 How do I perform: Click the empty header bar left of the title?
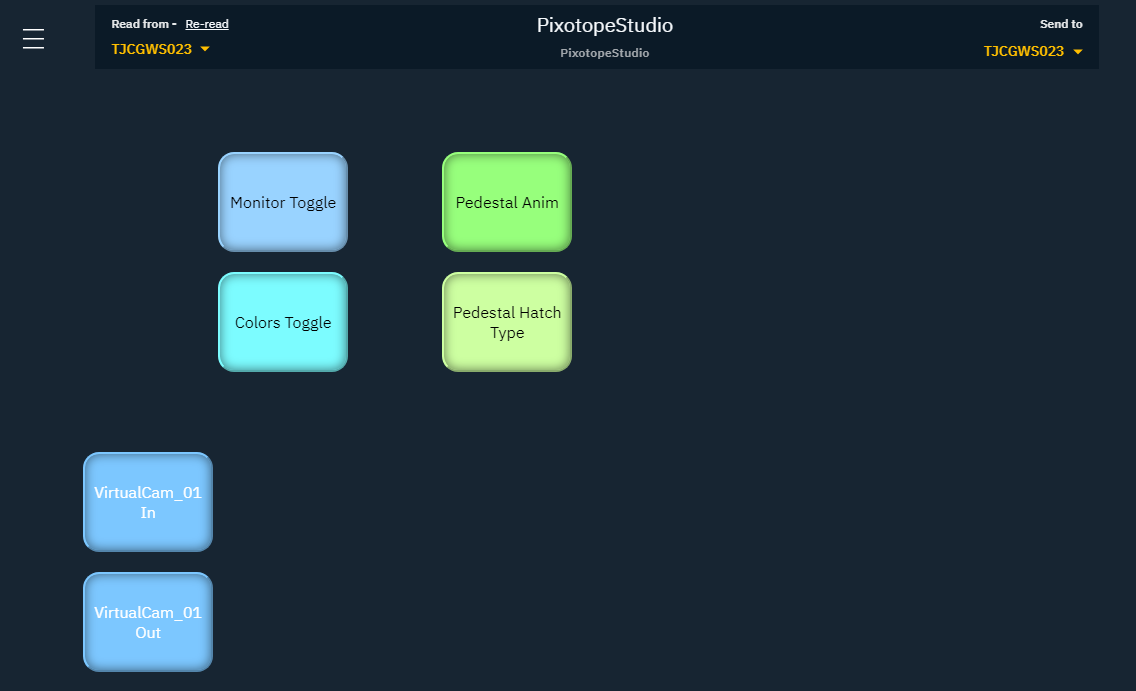coord(380,38)
